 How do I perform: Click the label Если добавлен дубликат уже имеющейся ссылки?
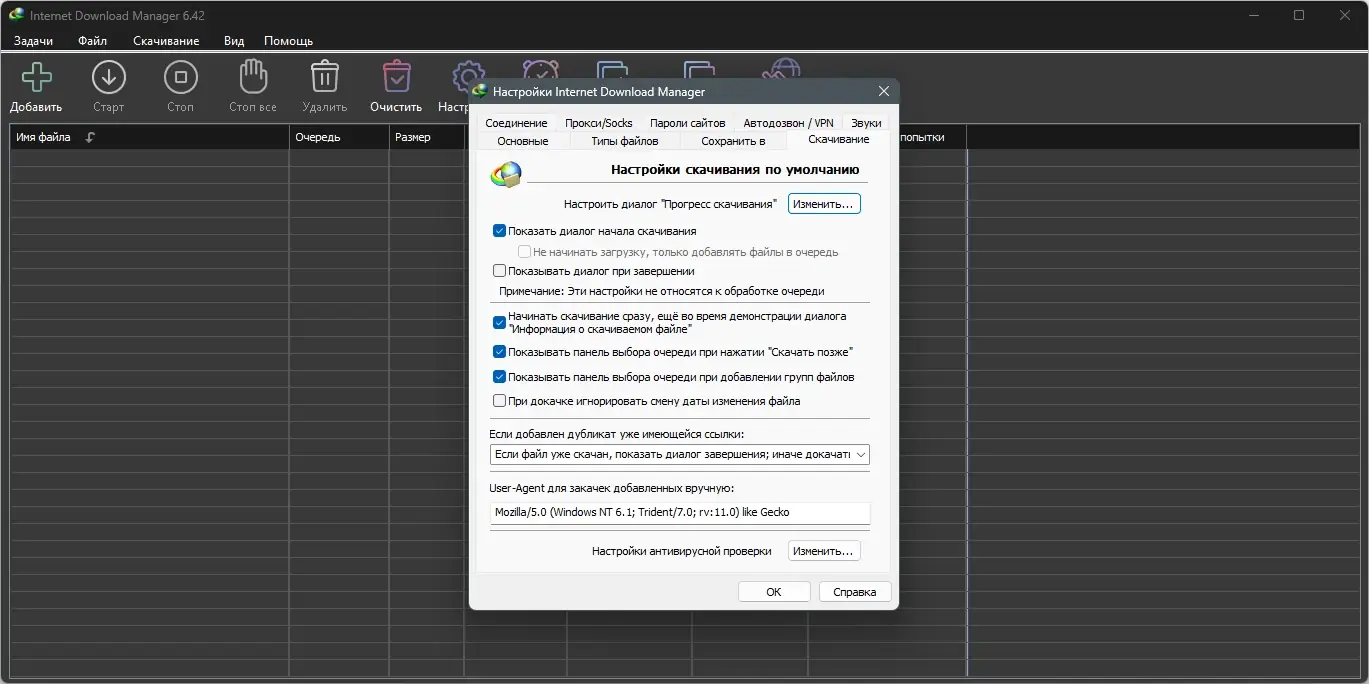point(617,434)
